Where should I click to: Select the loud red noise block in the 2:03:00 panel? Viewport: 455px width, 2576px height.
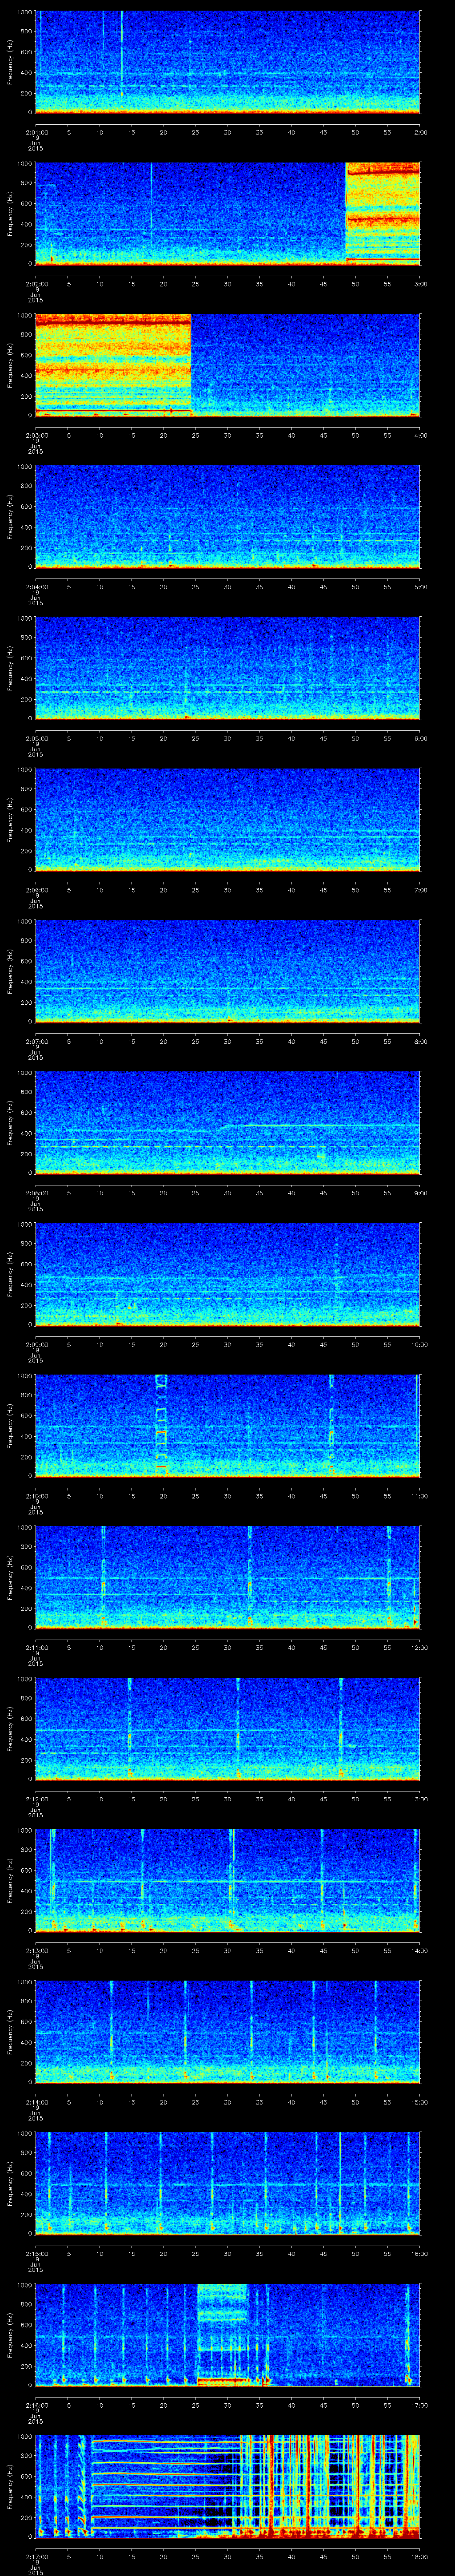click(113, 365)
